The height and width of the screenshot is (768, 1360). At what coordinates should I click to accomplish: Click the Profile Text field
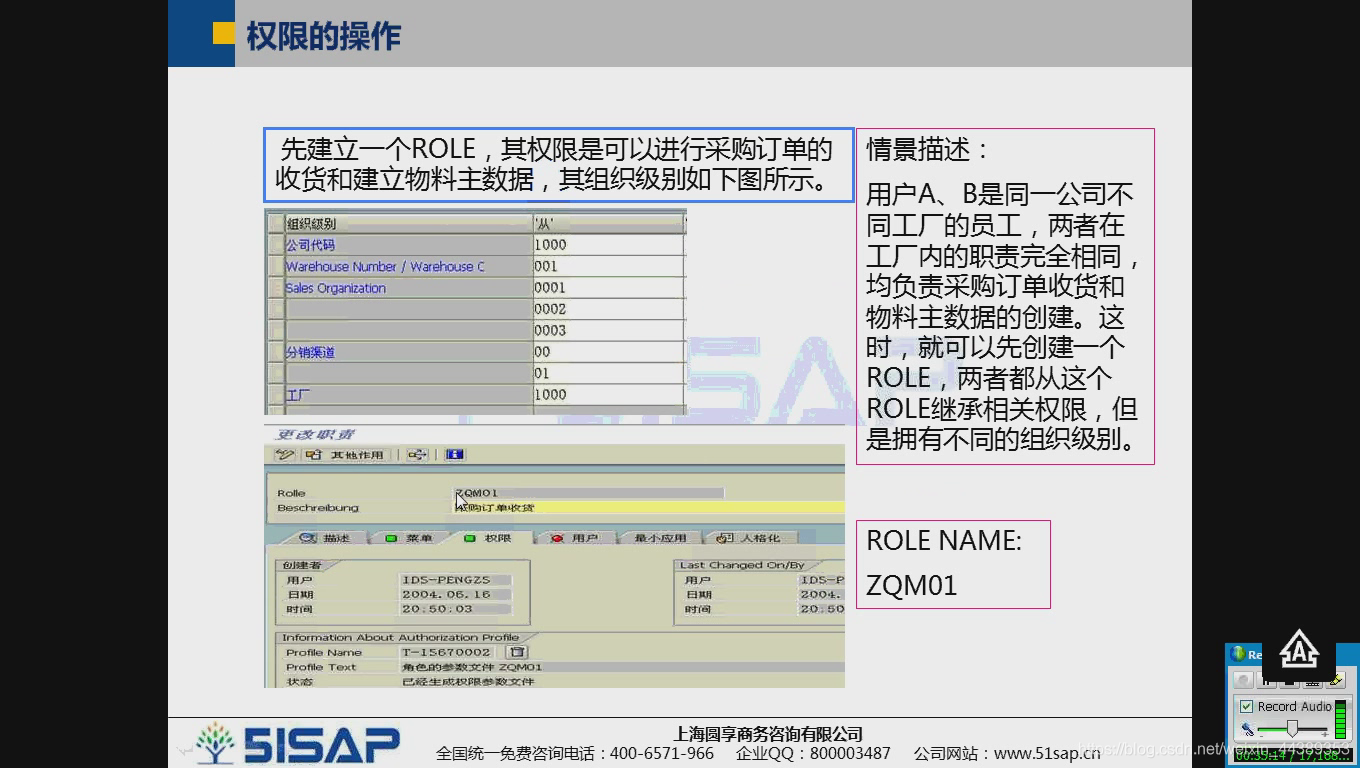622,667
